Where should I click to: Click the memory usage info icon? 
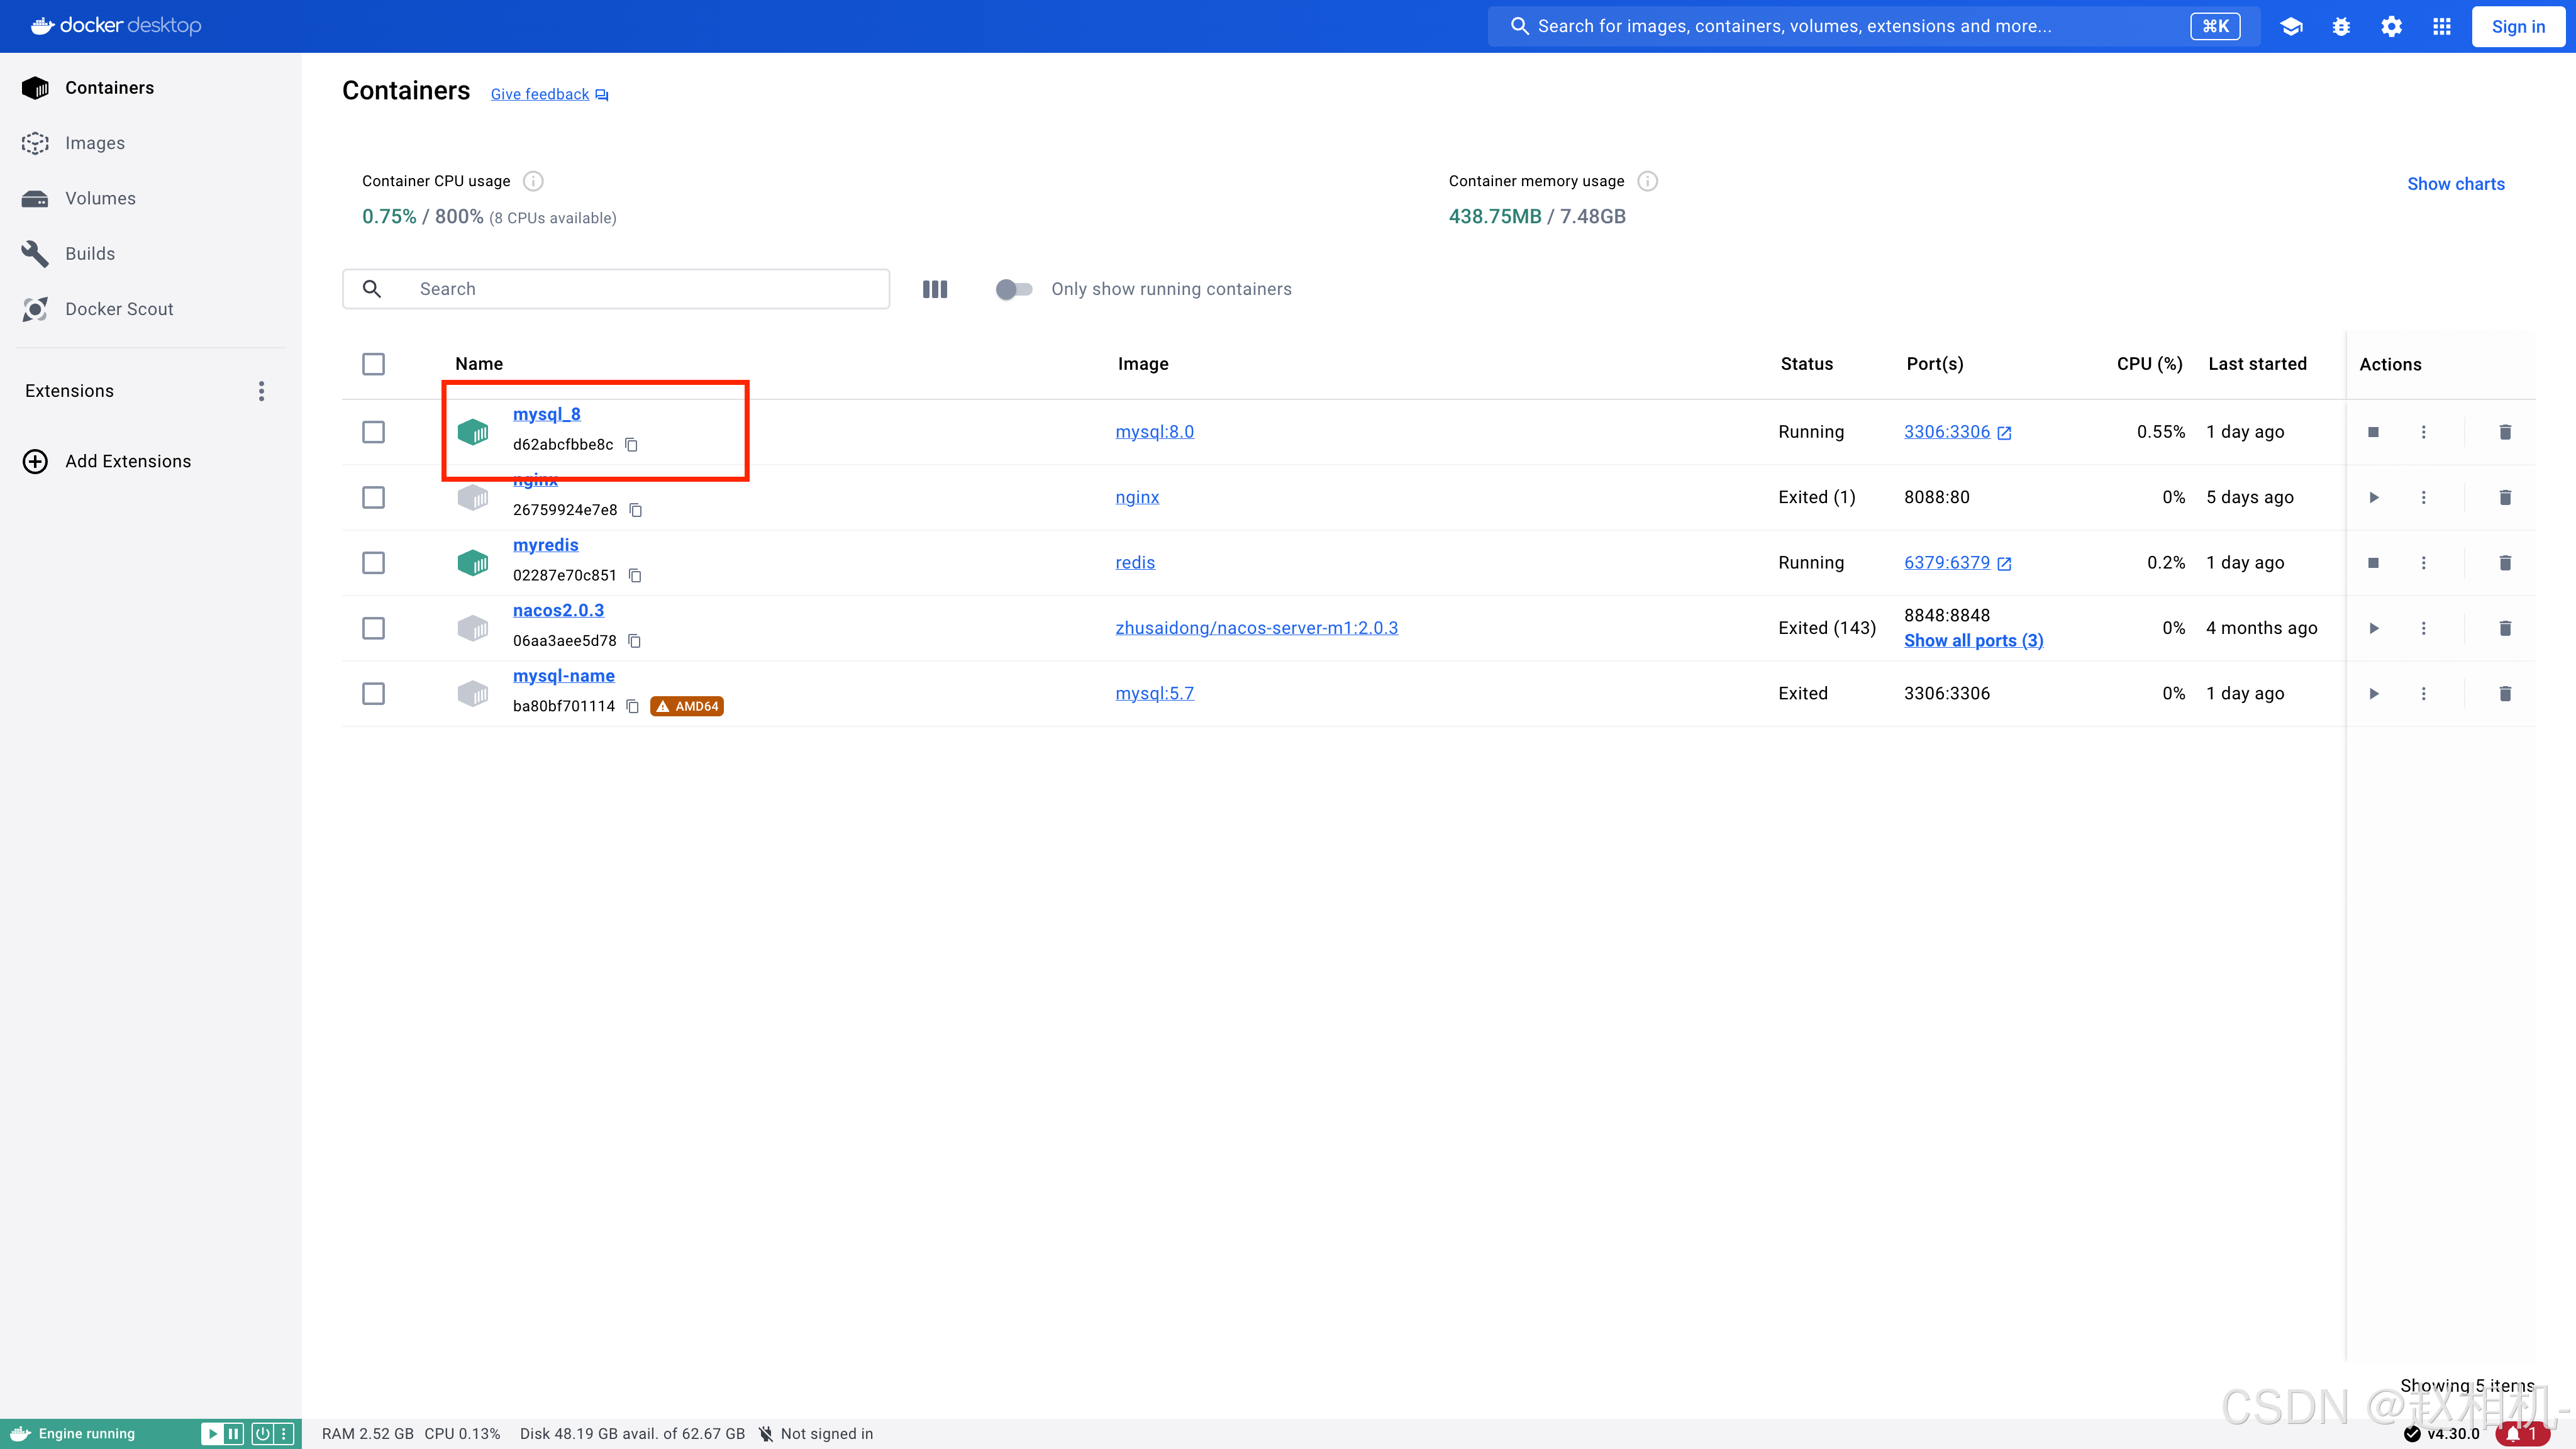pos(1647,181)
